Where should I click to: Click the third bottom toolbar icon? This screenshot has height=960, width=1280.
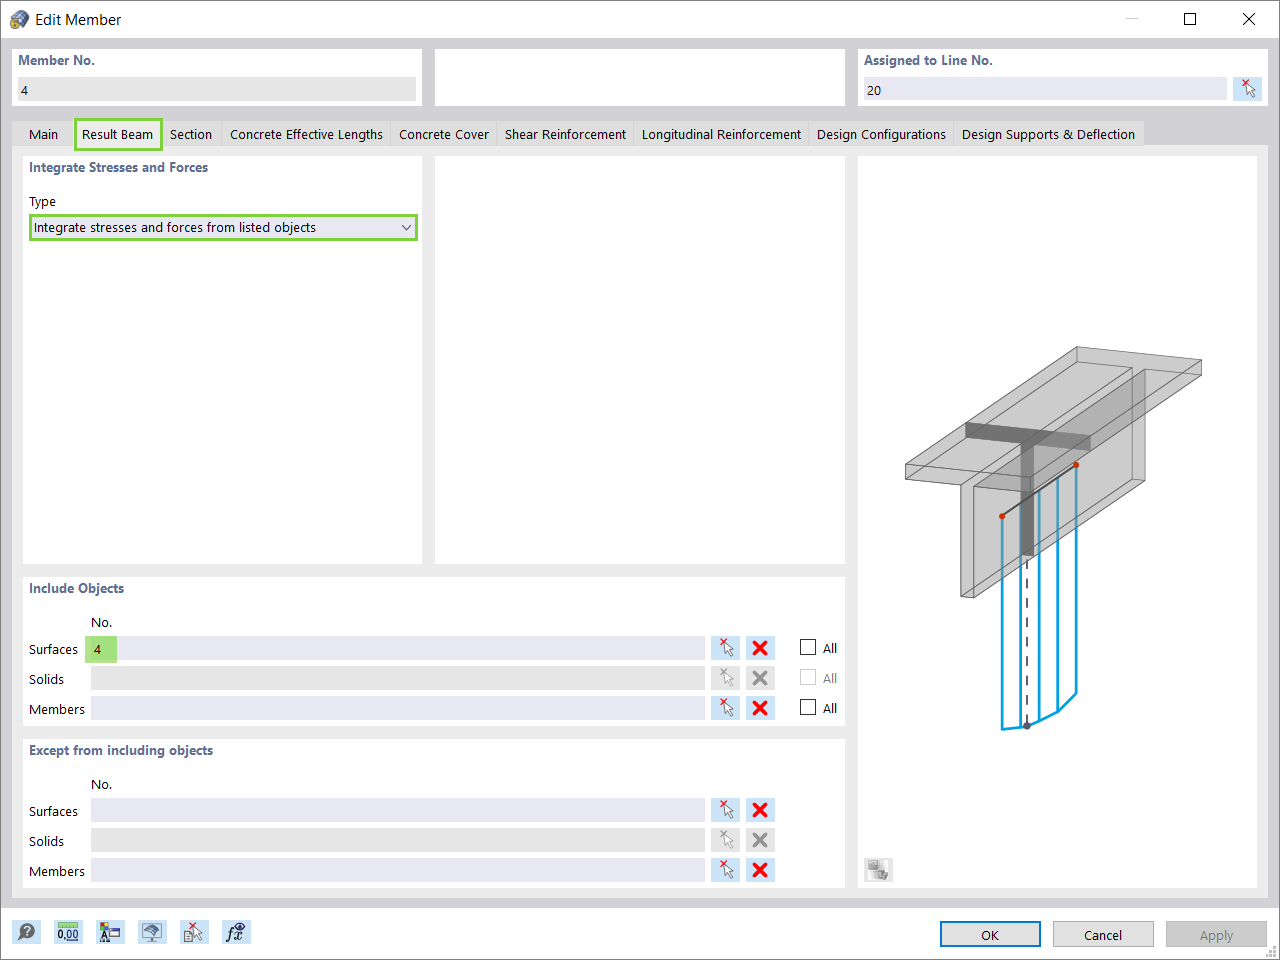tap(110, 932)
